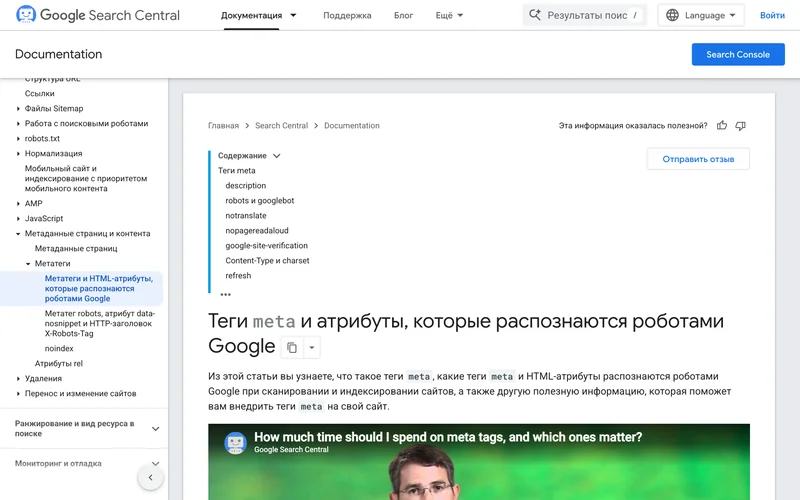Expand the Нормализация section
The height and width of the screenshot is (500, 800).
[18, 154]
